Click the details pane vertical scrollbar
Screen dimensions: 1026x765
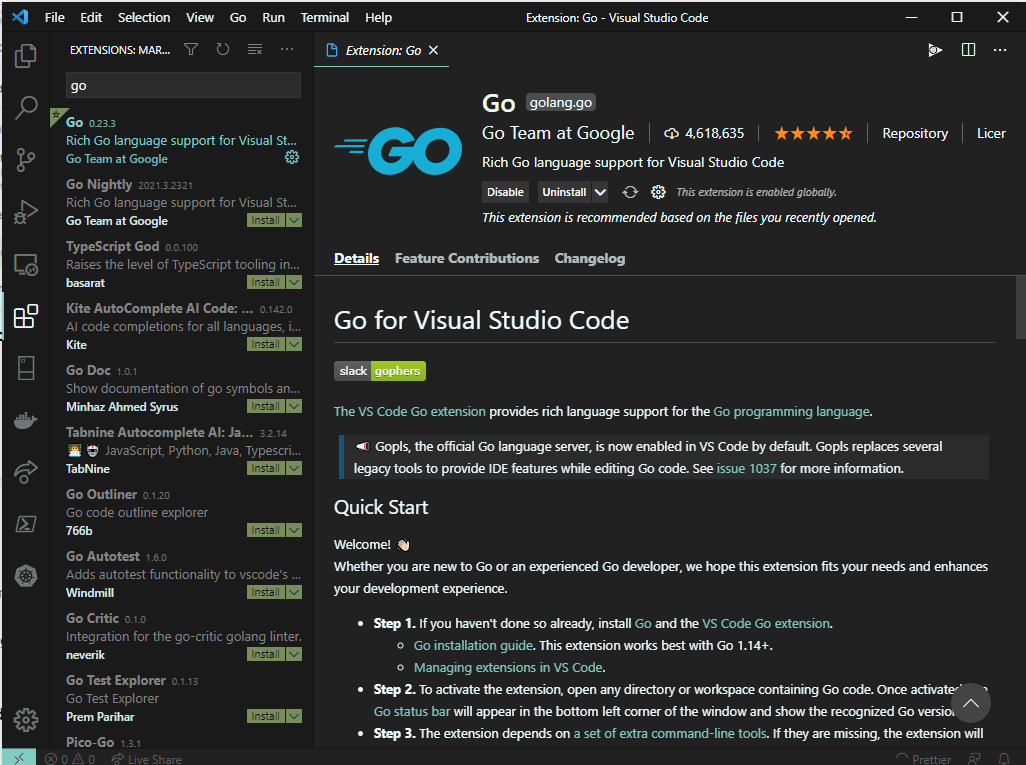[1021, 308]
